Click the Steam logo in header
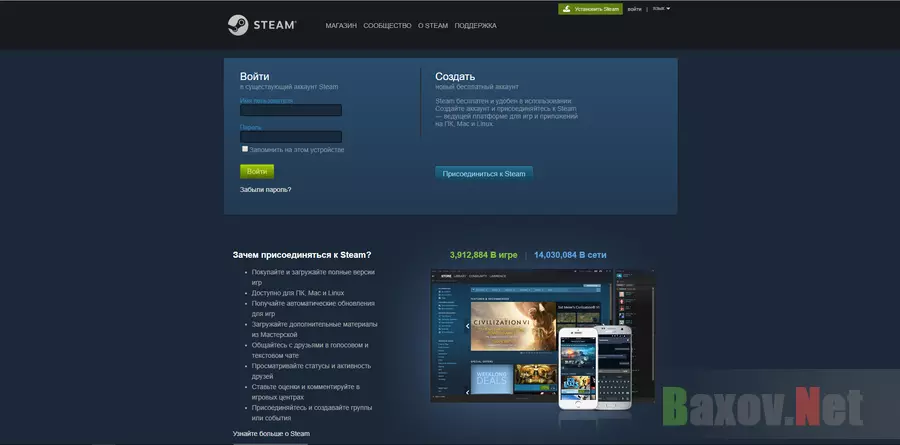Viewport: 900px width, 445px height. 262,25
